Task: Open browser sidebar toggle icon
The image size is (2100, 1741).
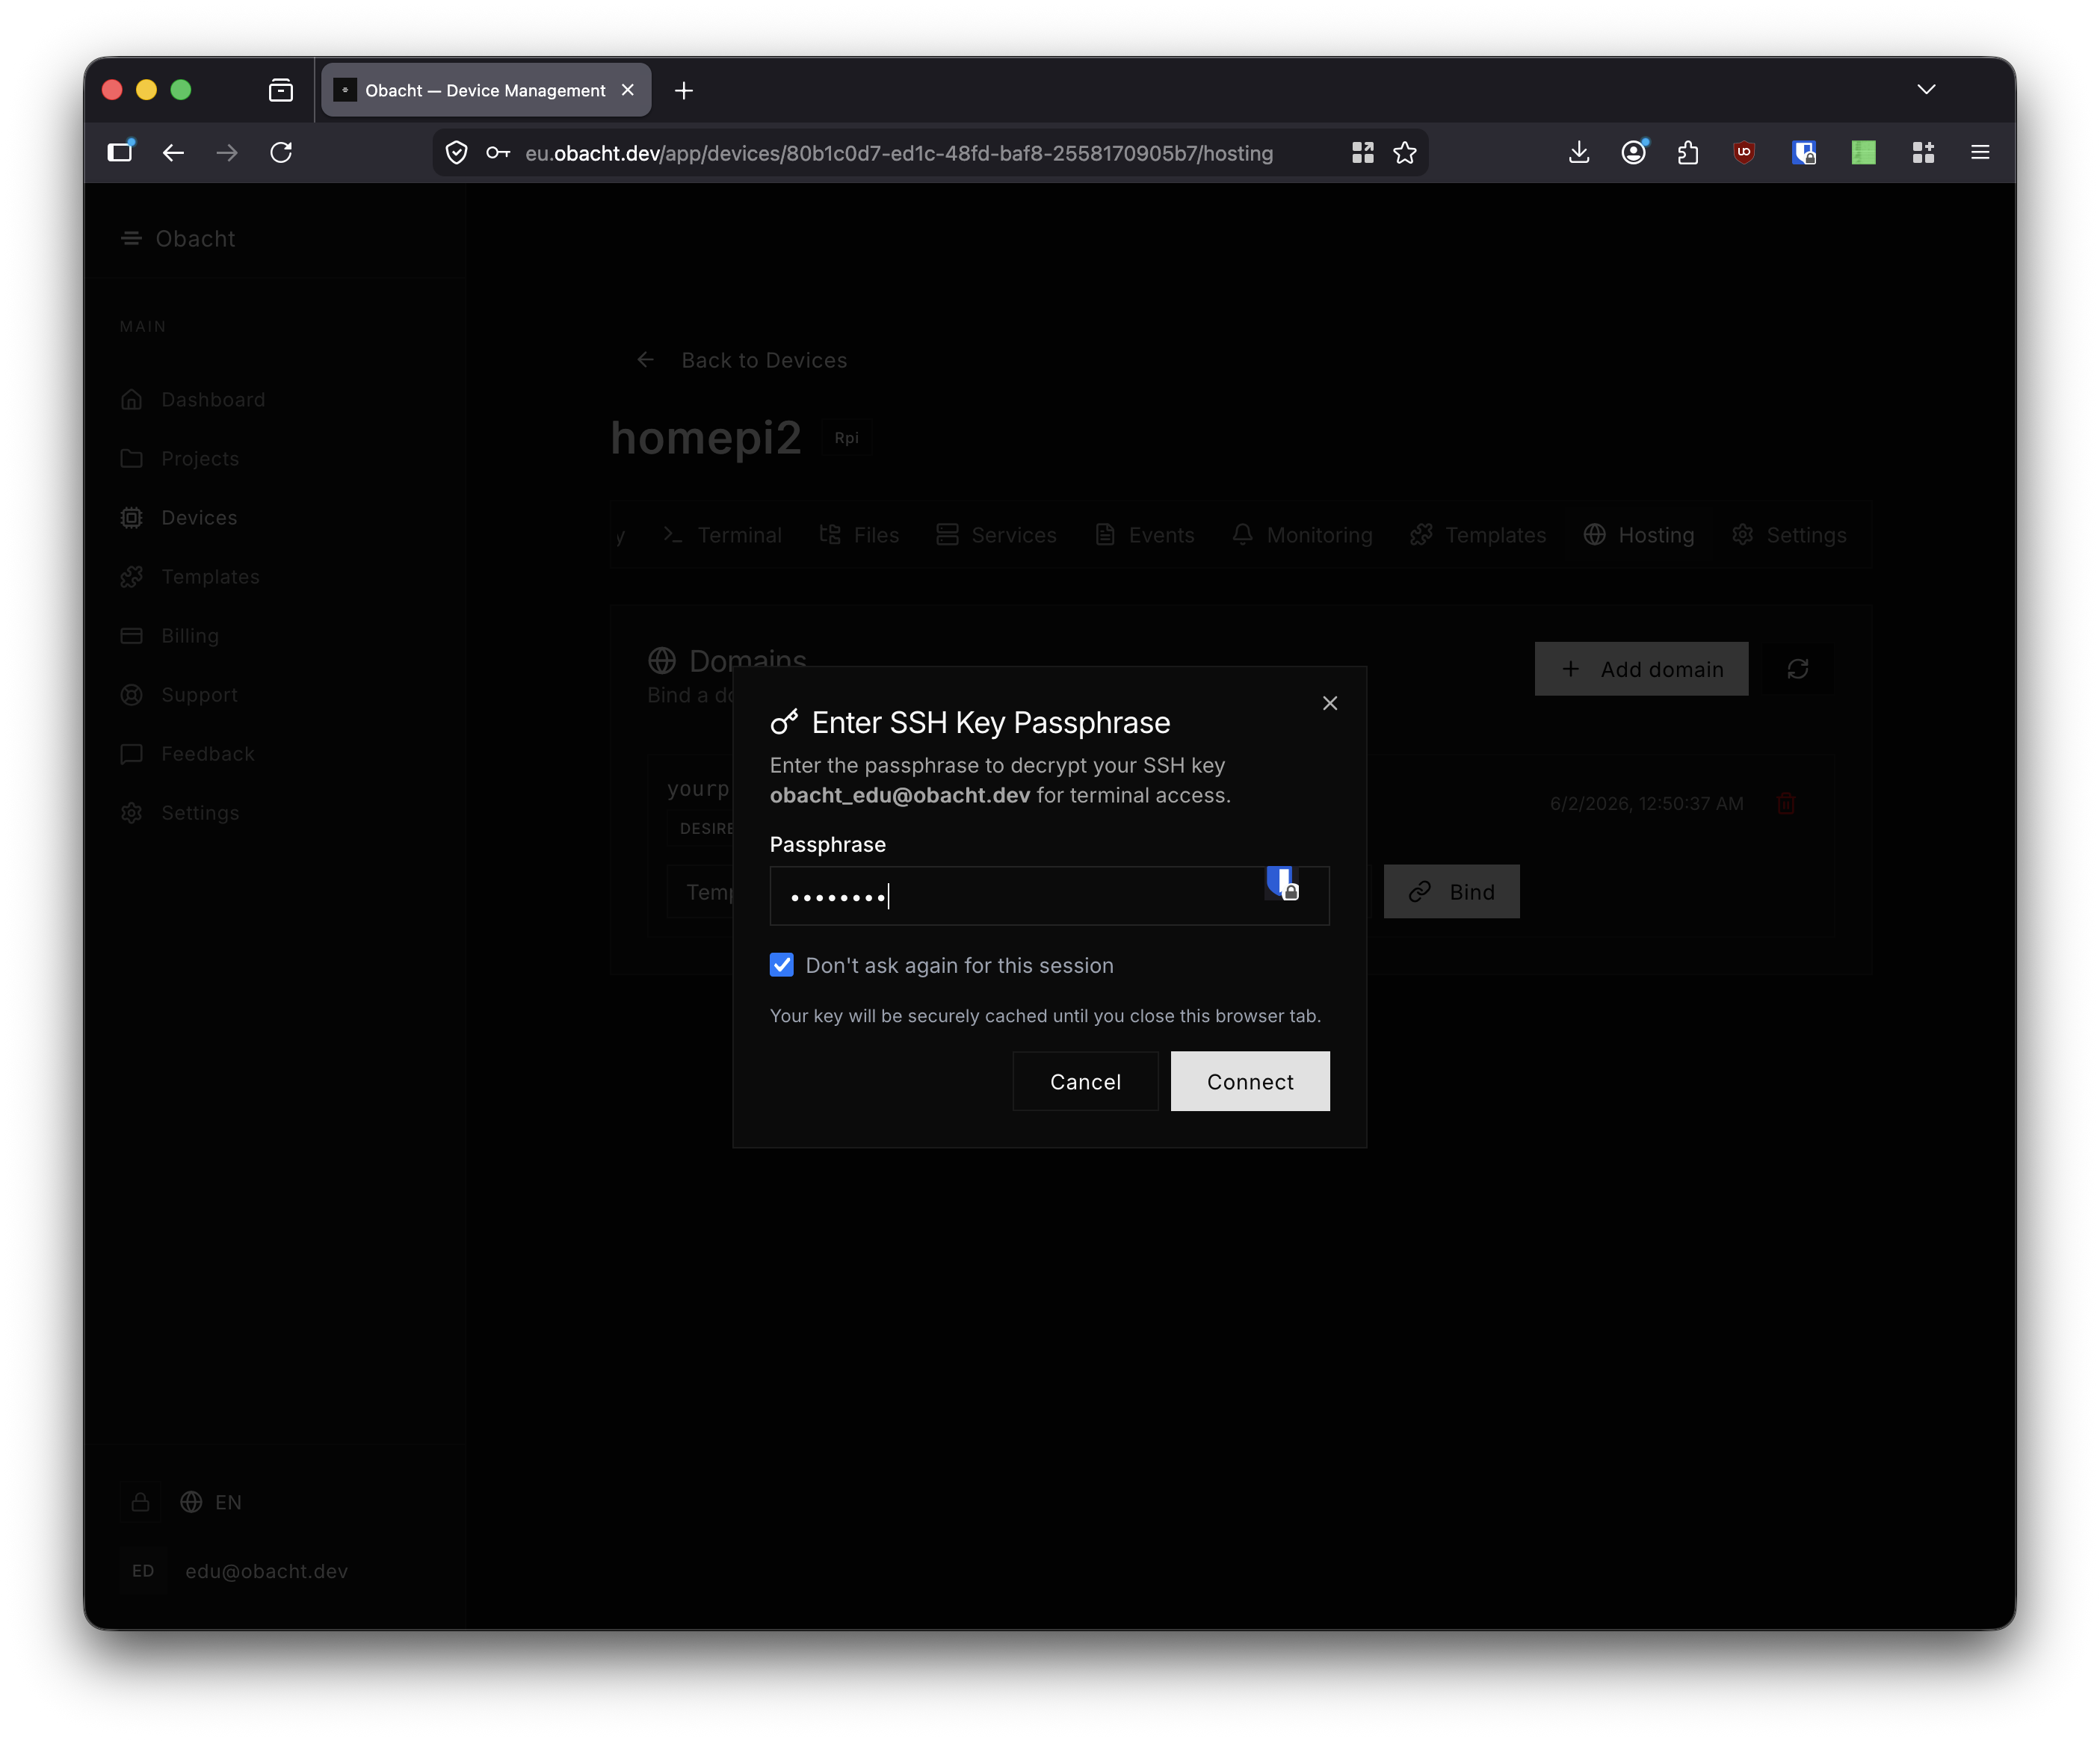Action: click(120, 151)
